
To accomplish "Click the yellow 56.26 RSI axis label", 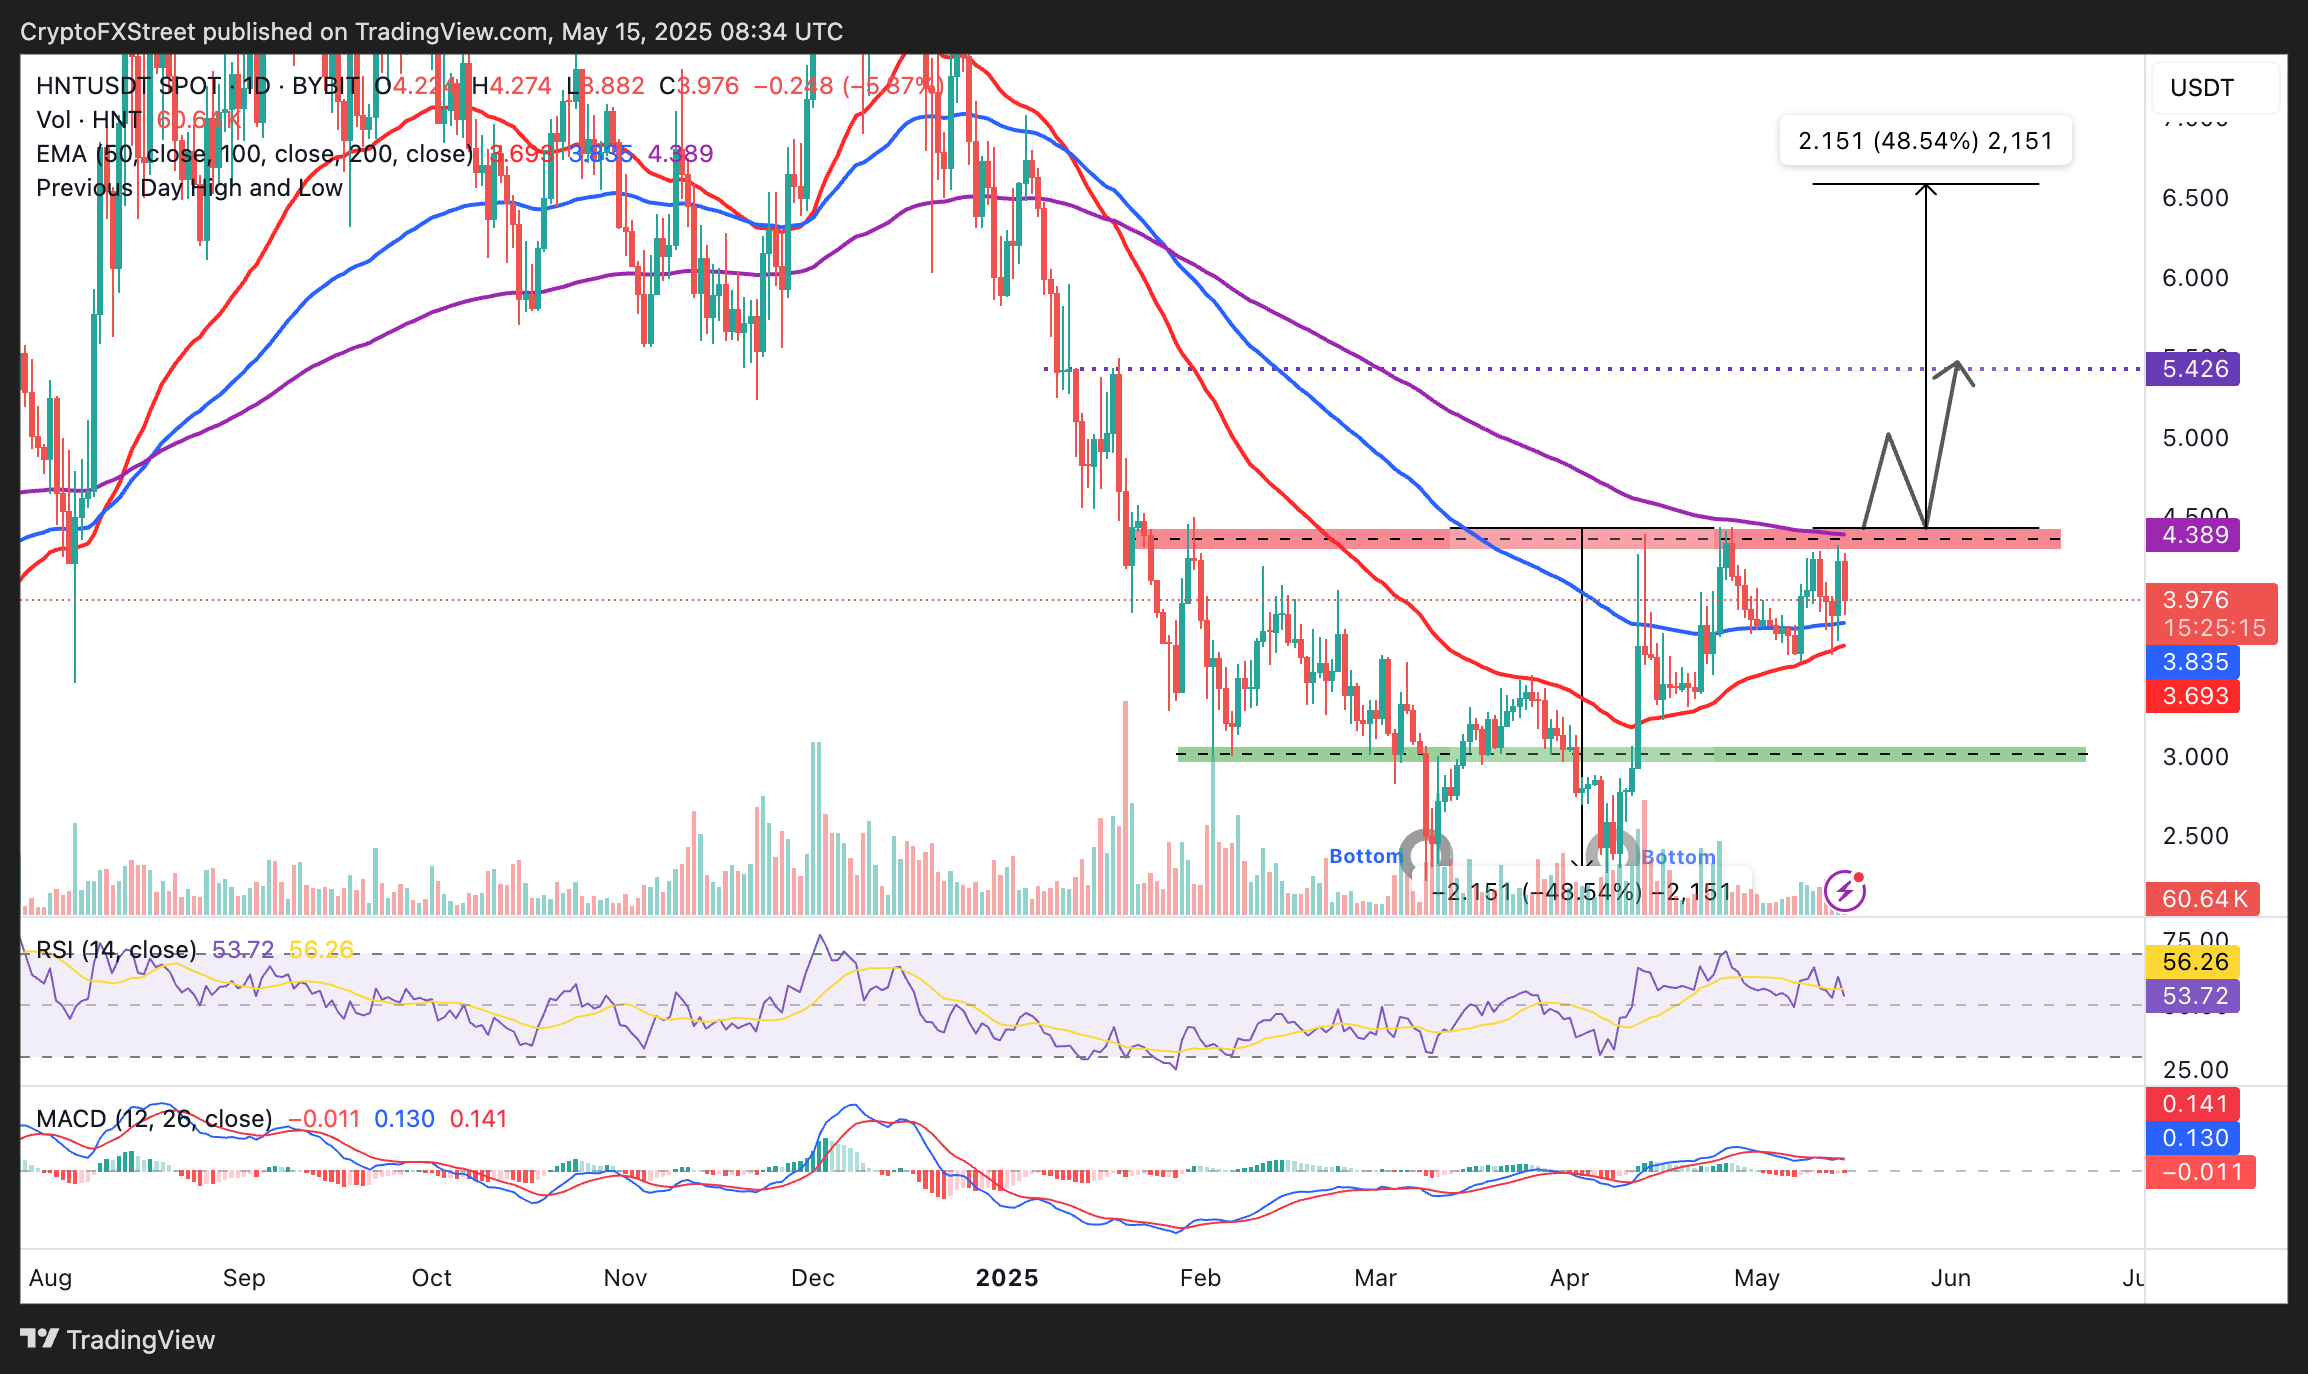I will [x=2193, y=962].
